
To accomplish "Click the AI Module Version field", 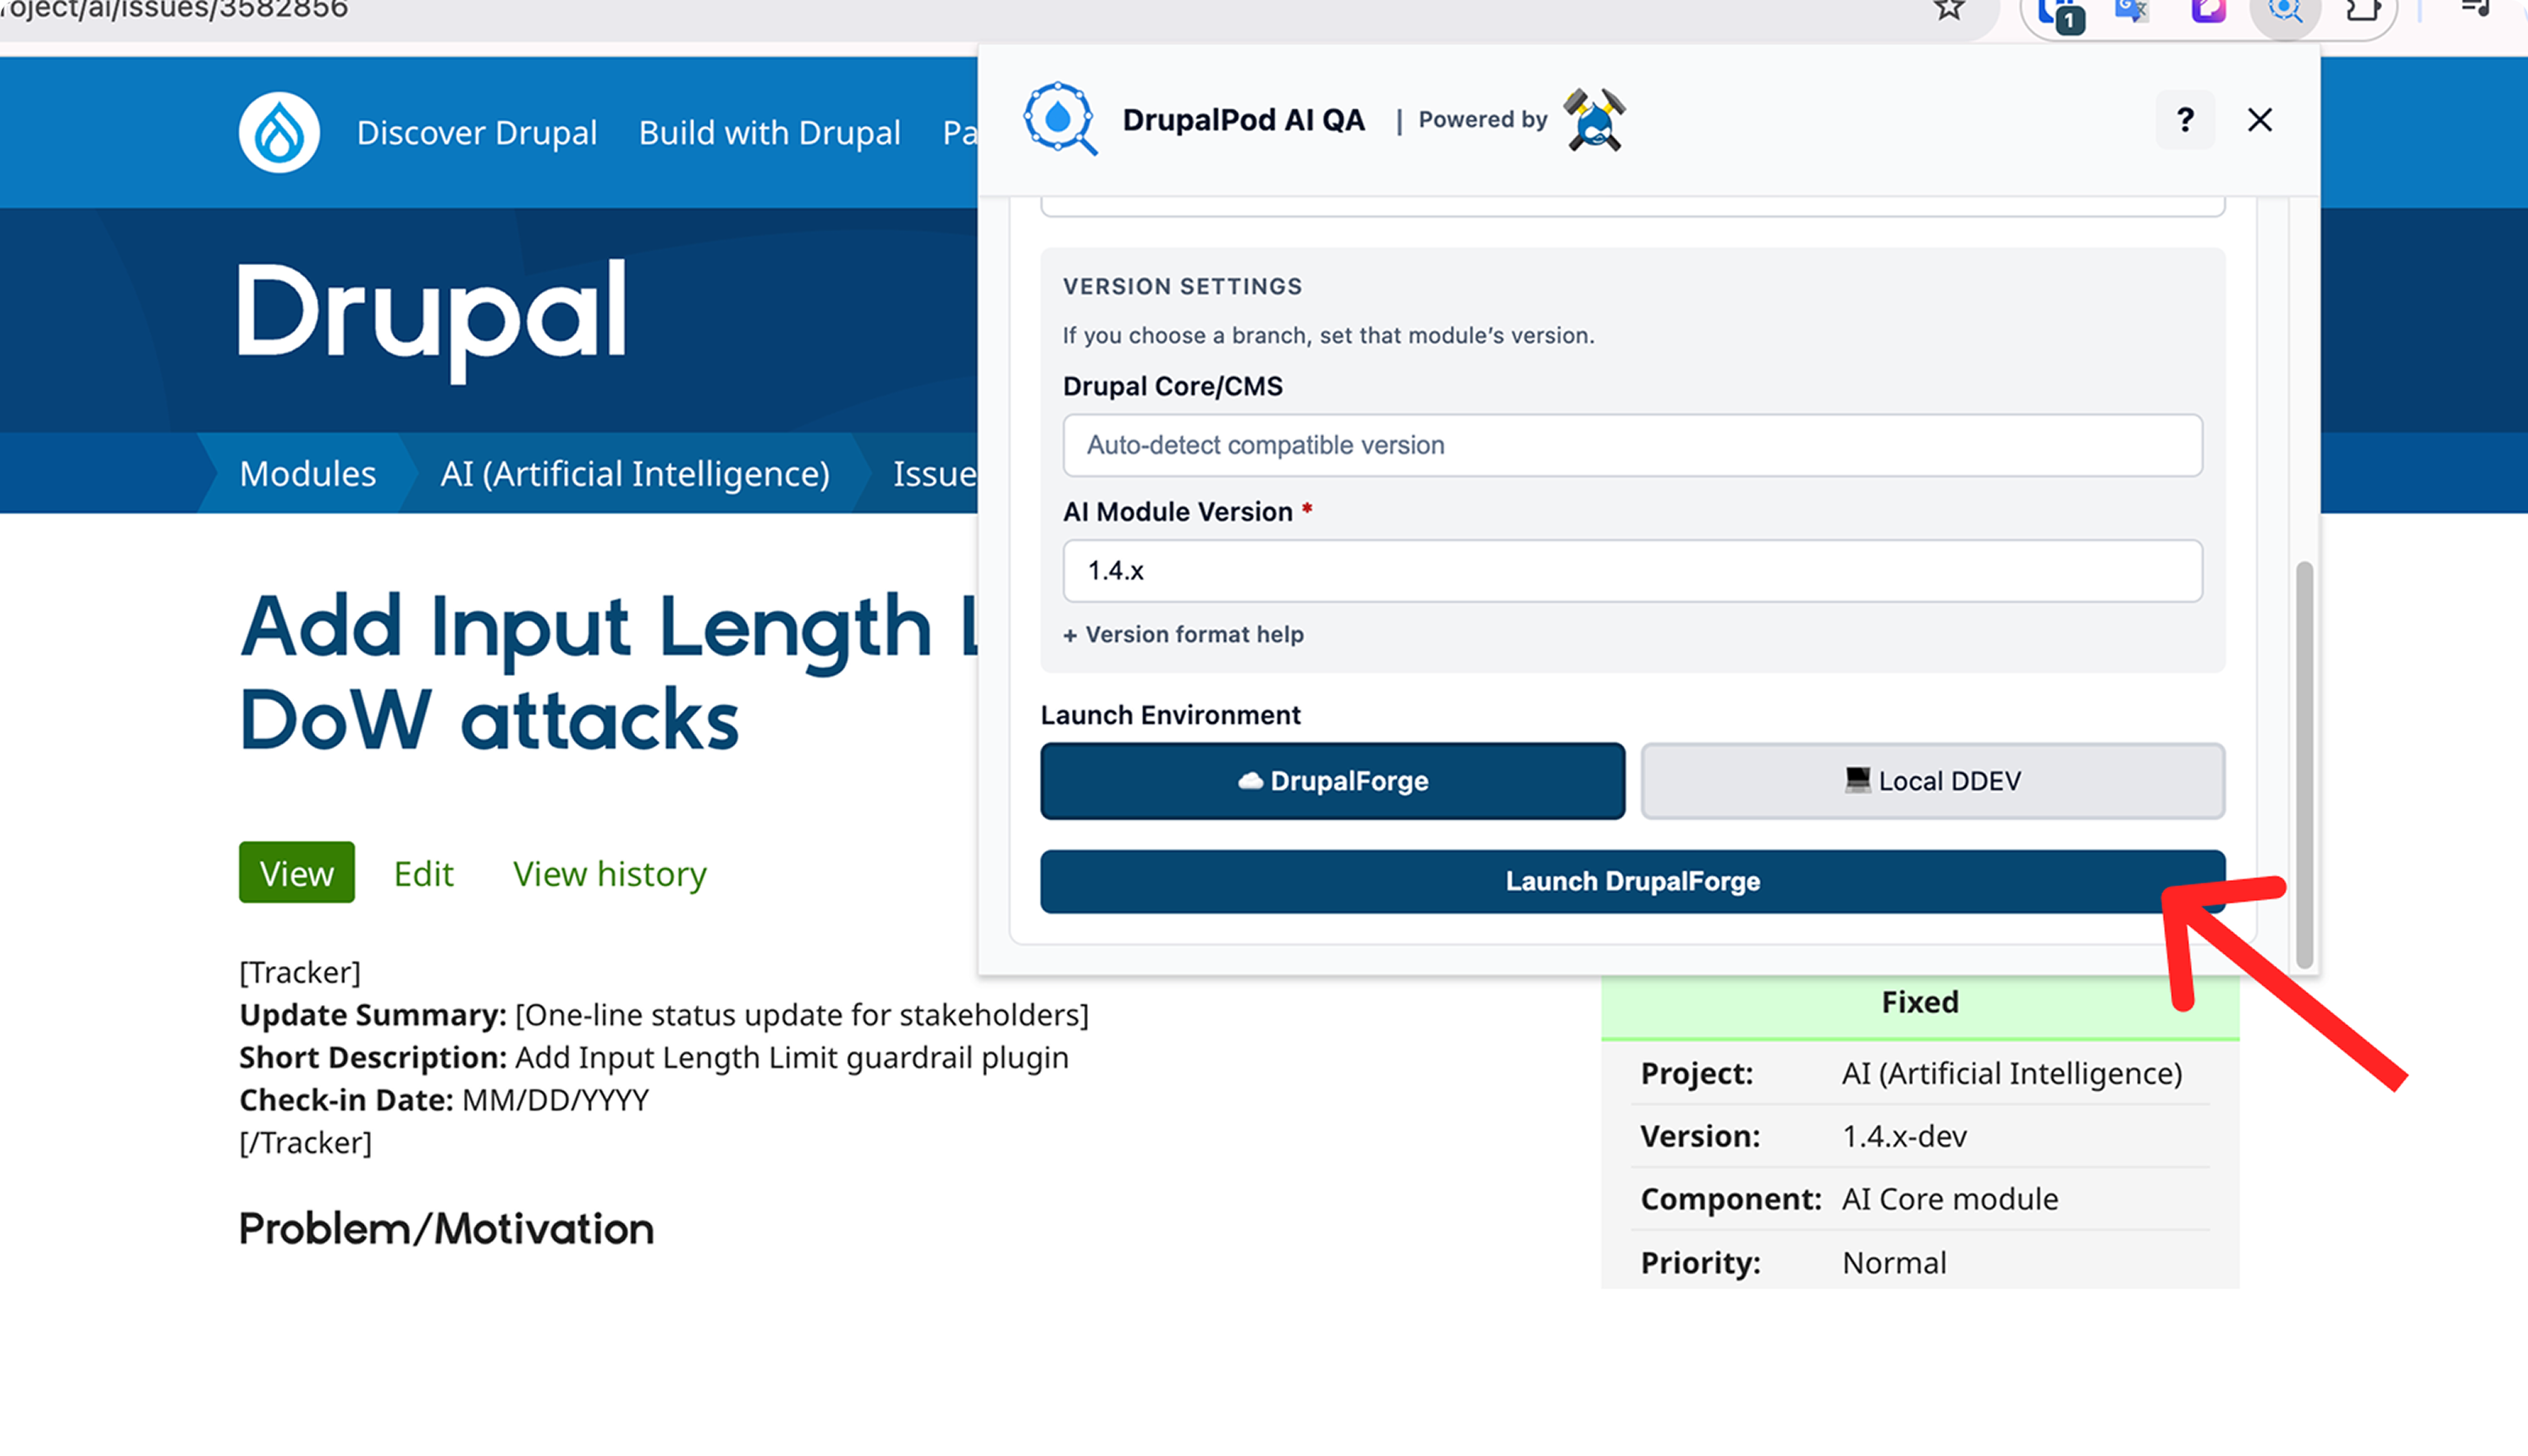I will (1632, 571).
